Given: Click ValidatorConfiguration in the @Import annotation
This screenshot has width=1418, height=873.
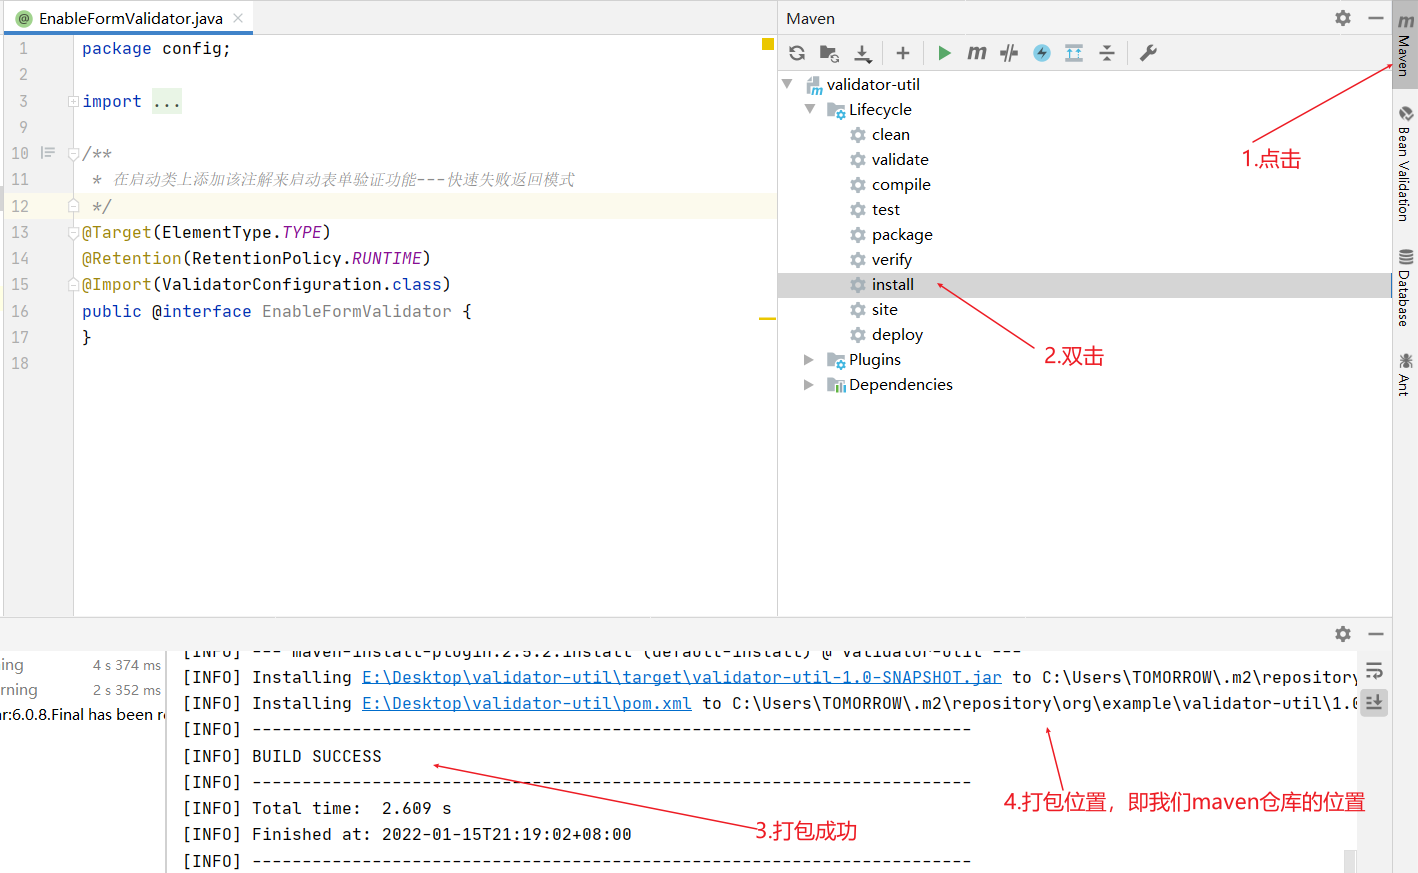Looking at the screenshot, I should coord(271,285).
